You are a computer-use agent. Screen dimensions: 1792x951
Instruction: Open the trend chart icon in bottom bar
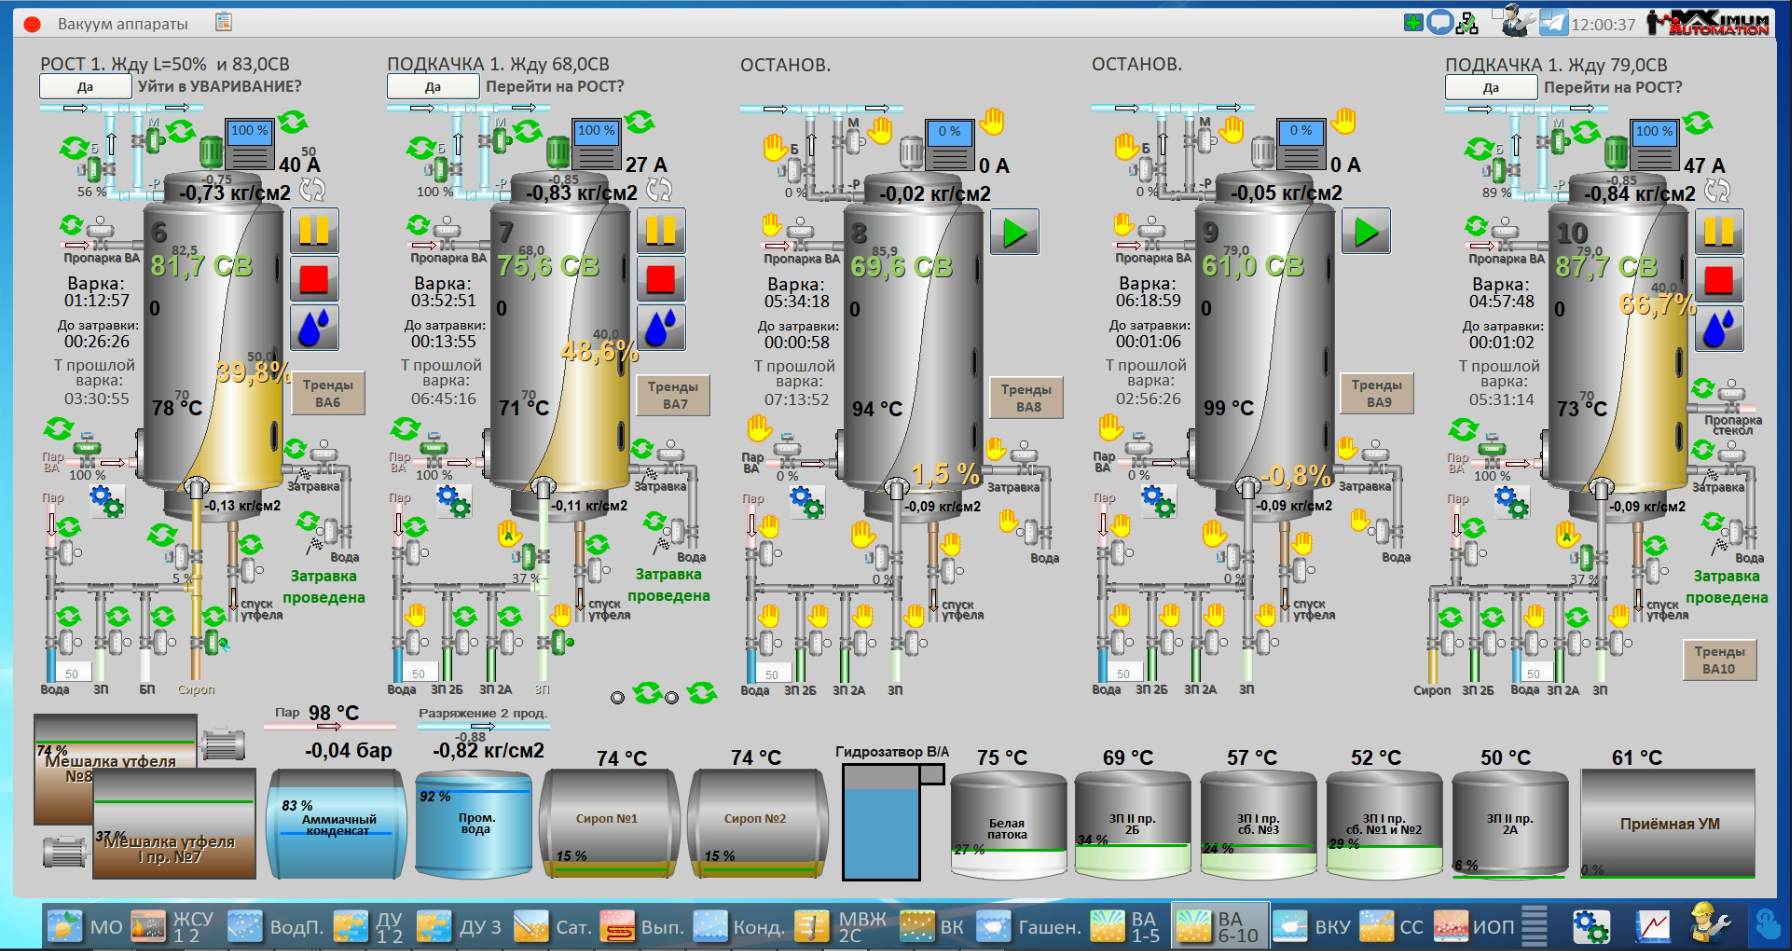click(x=1653, y=926)
